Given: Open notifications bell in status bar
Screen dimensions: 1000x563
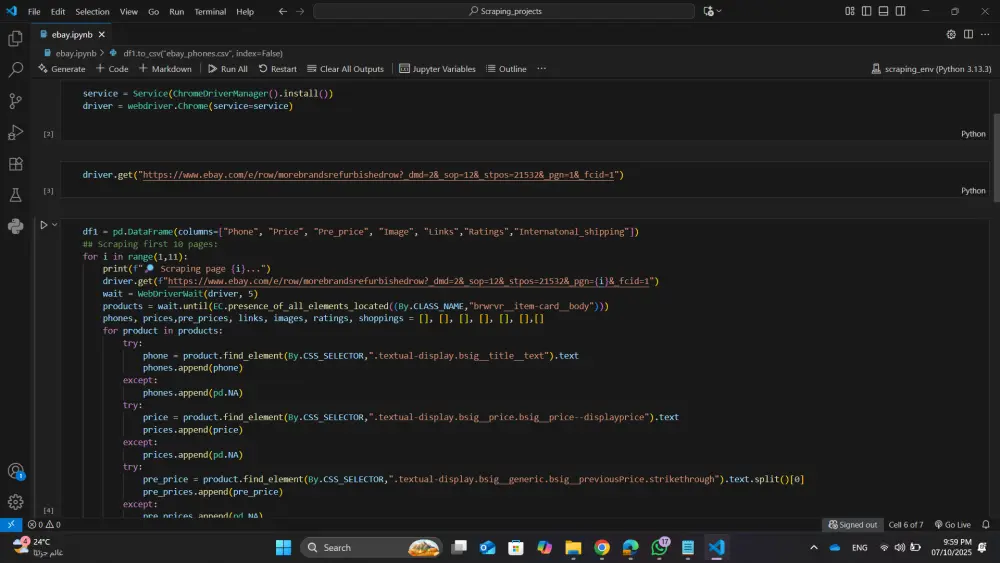Looking at the screenshot, I should (986, 524).
